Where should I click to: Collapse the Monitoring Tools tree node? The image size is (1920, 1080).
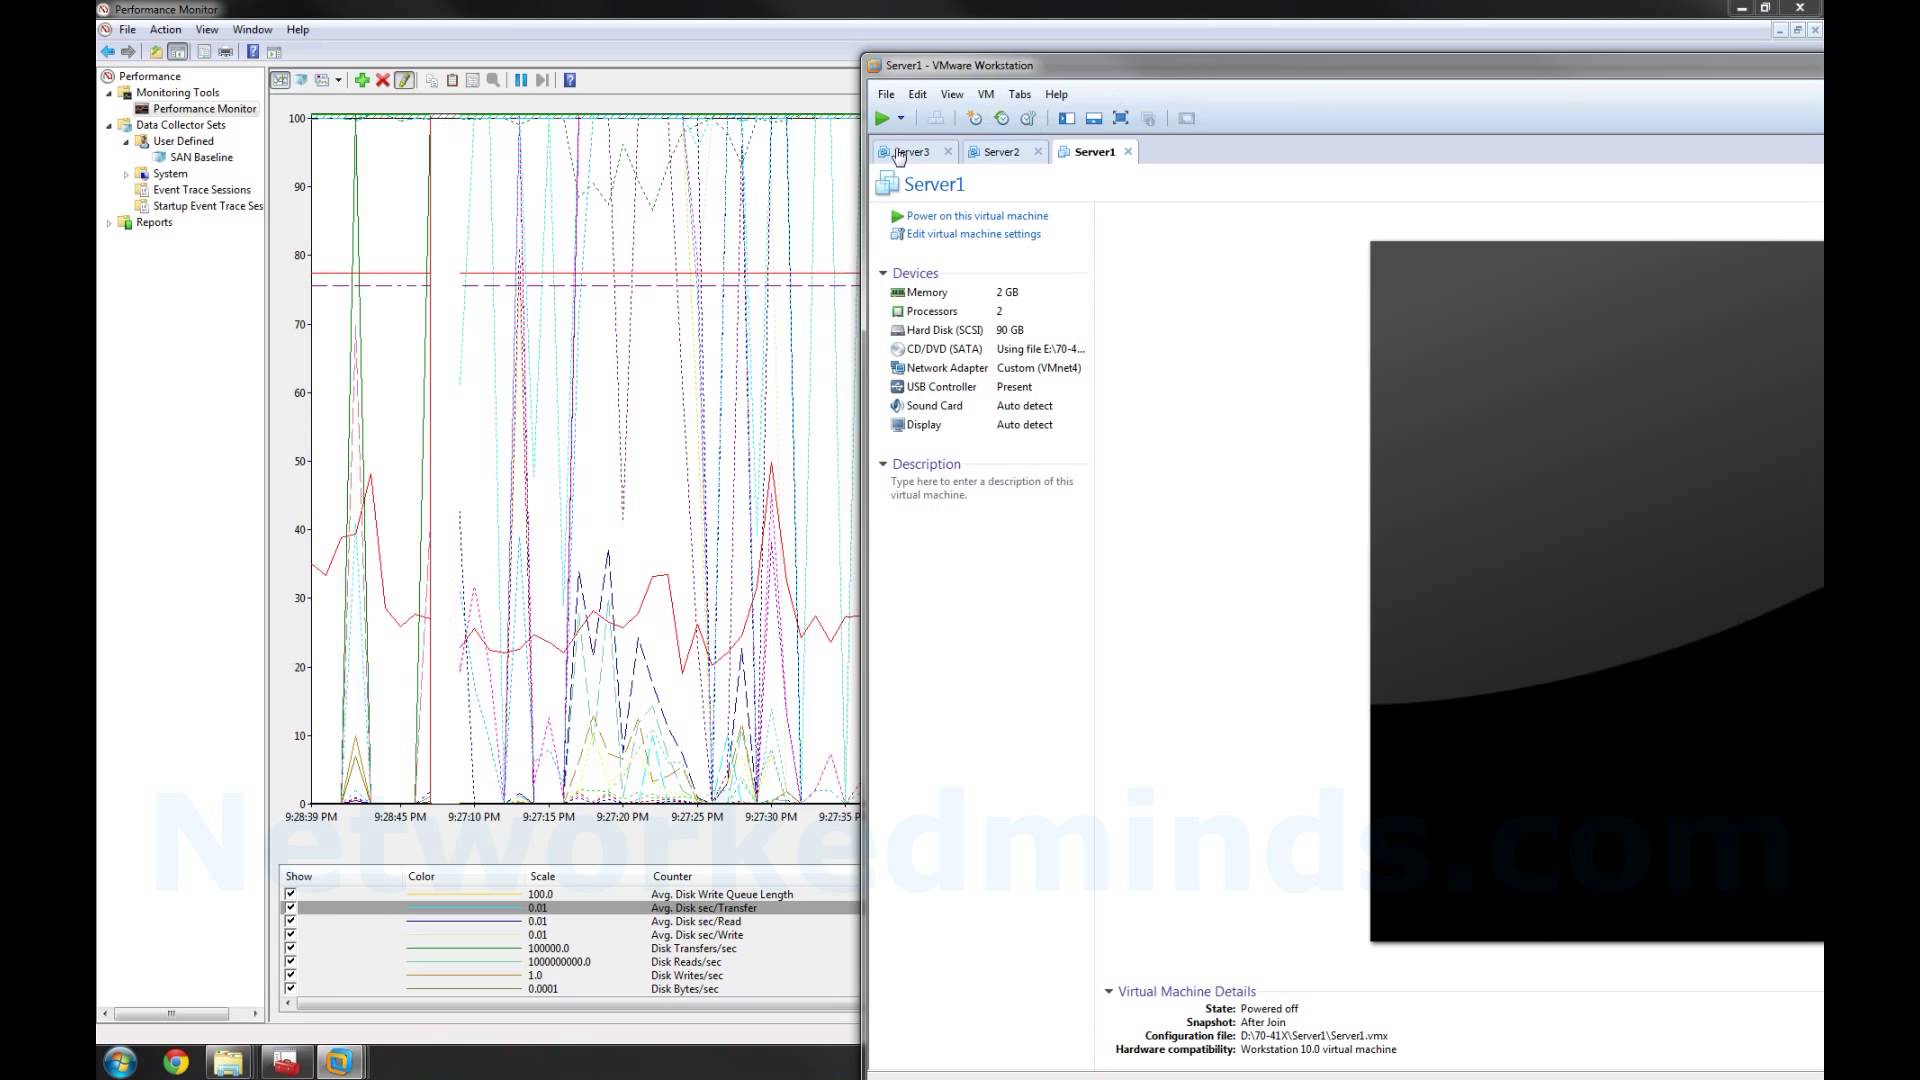110,93
